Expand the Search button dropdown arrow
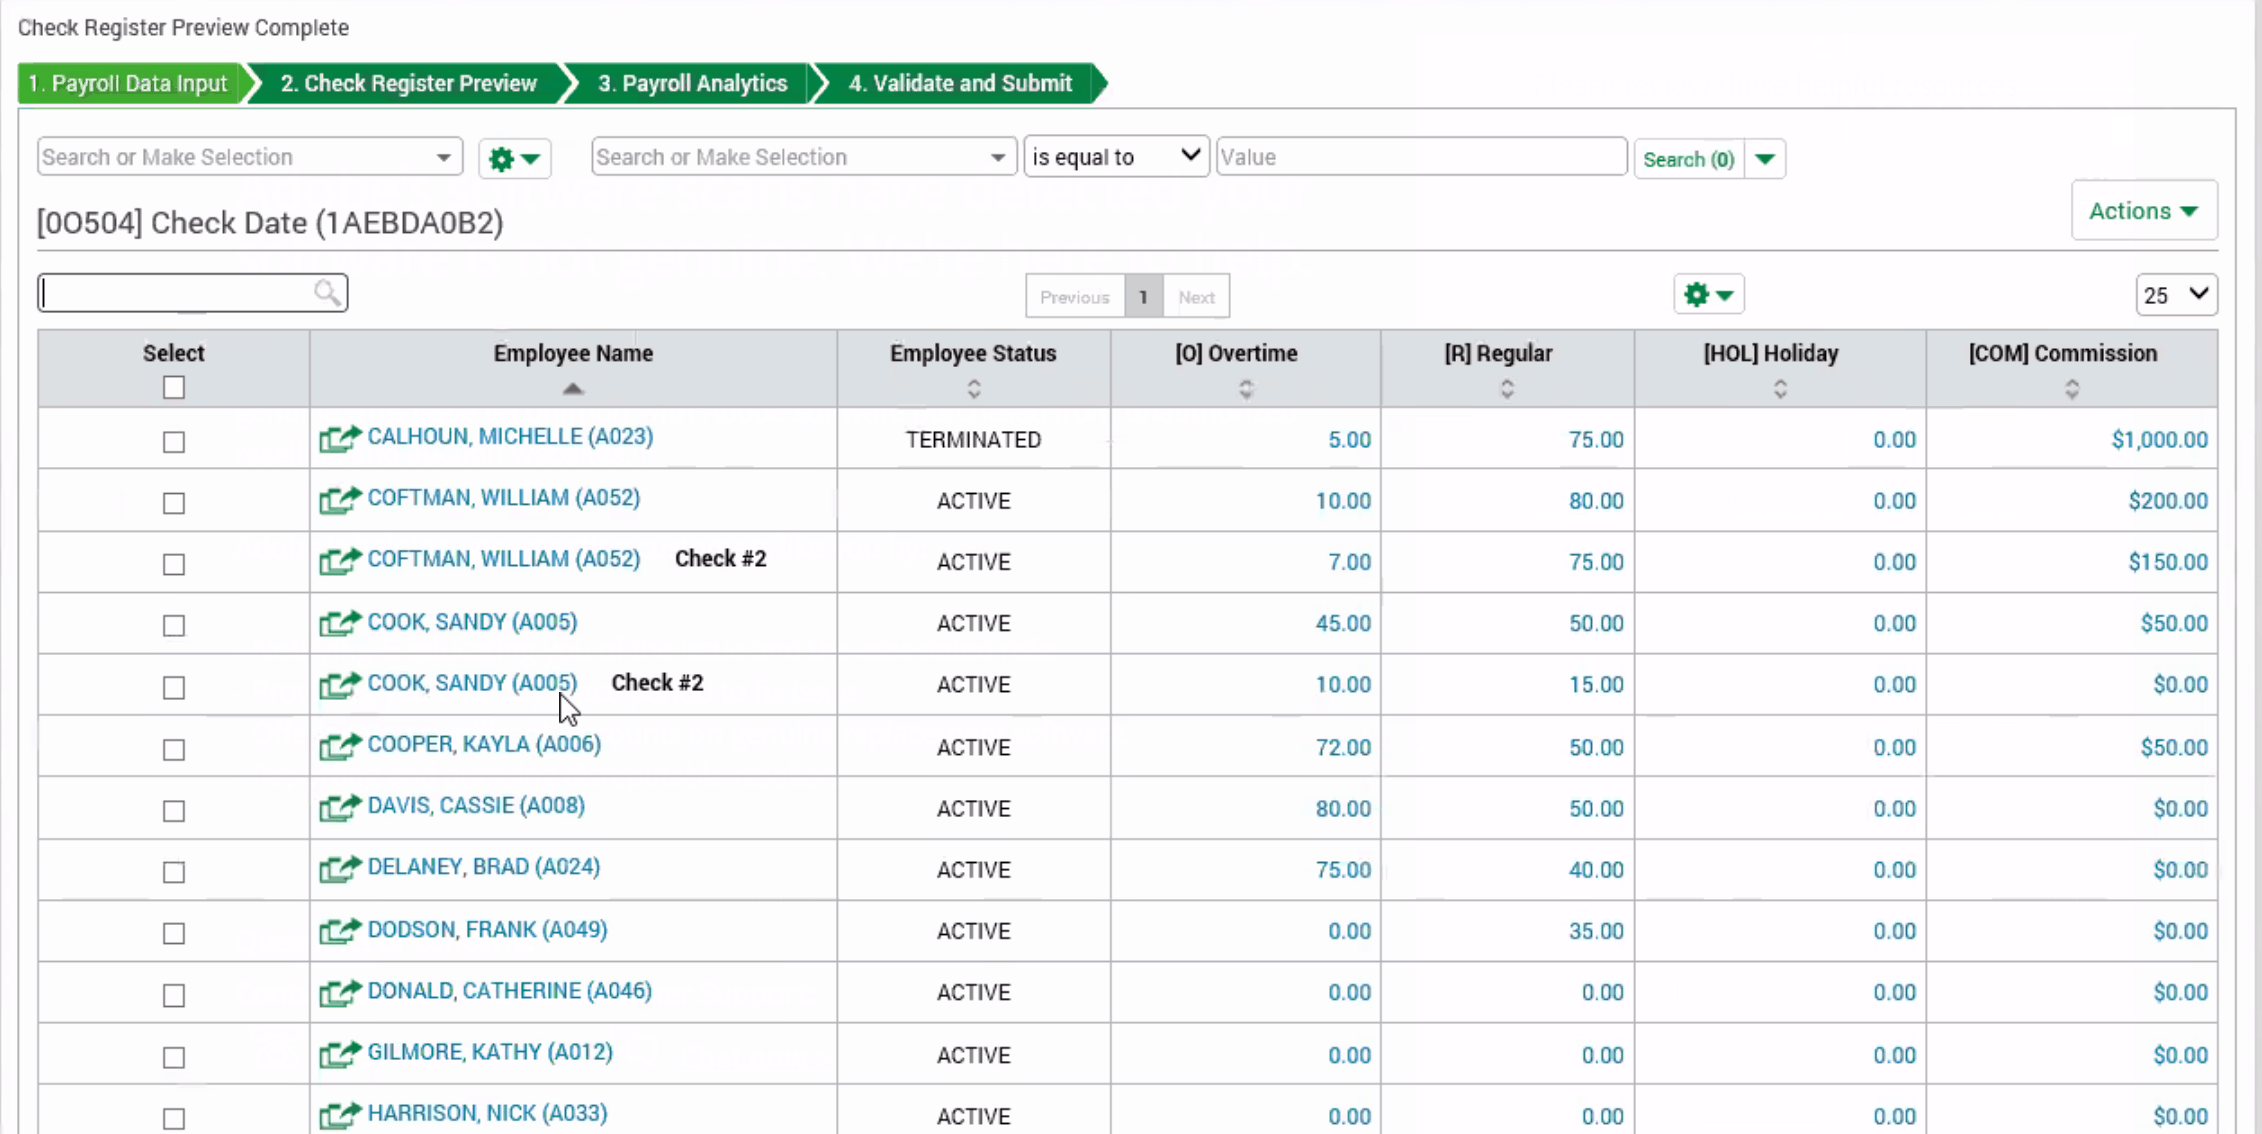2262x1134 pixels. click(1765, 159)
